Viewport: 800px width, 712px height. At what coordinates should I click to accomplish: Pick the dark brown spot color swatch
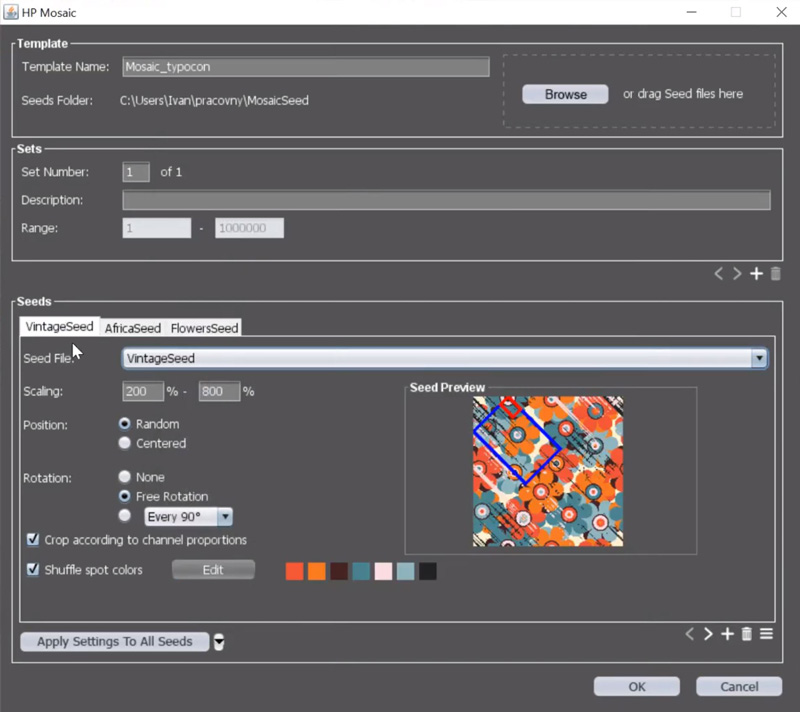pyautogui.click(x=339, y=571)
